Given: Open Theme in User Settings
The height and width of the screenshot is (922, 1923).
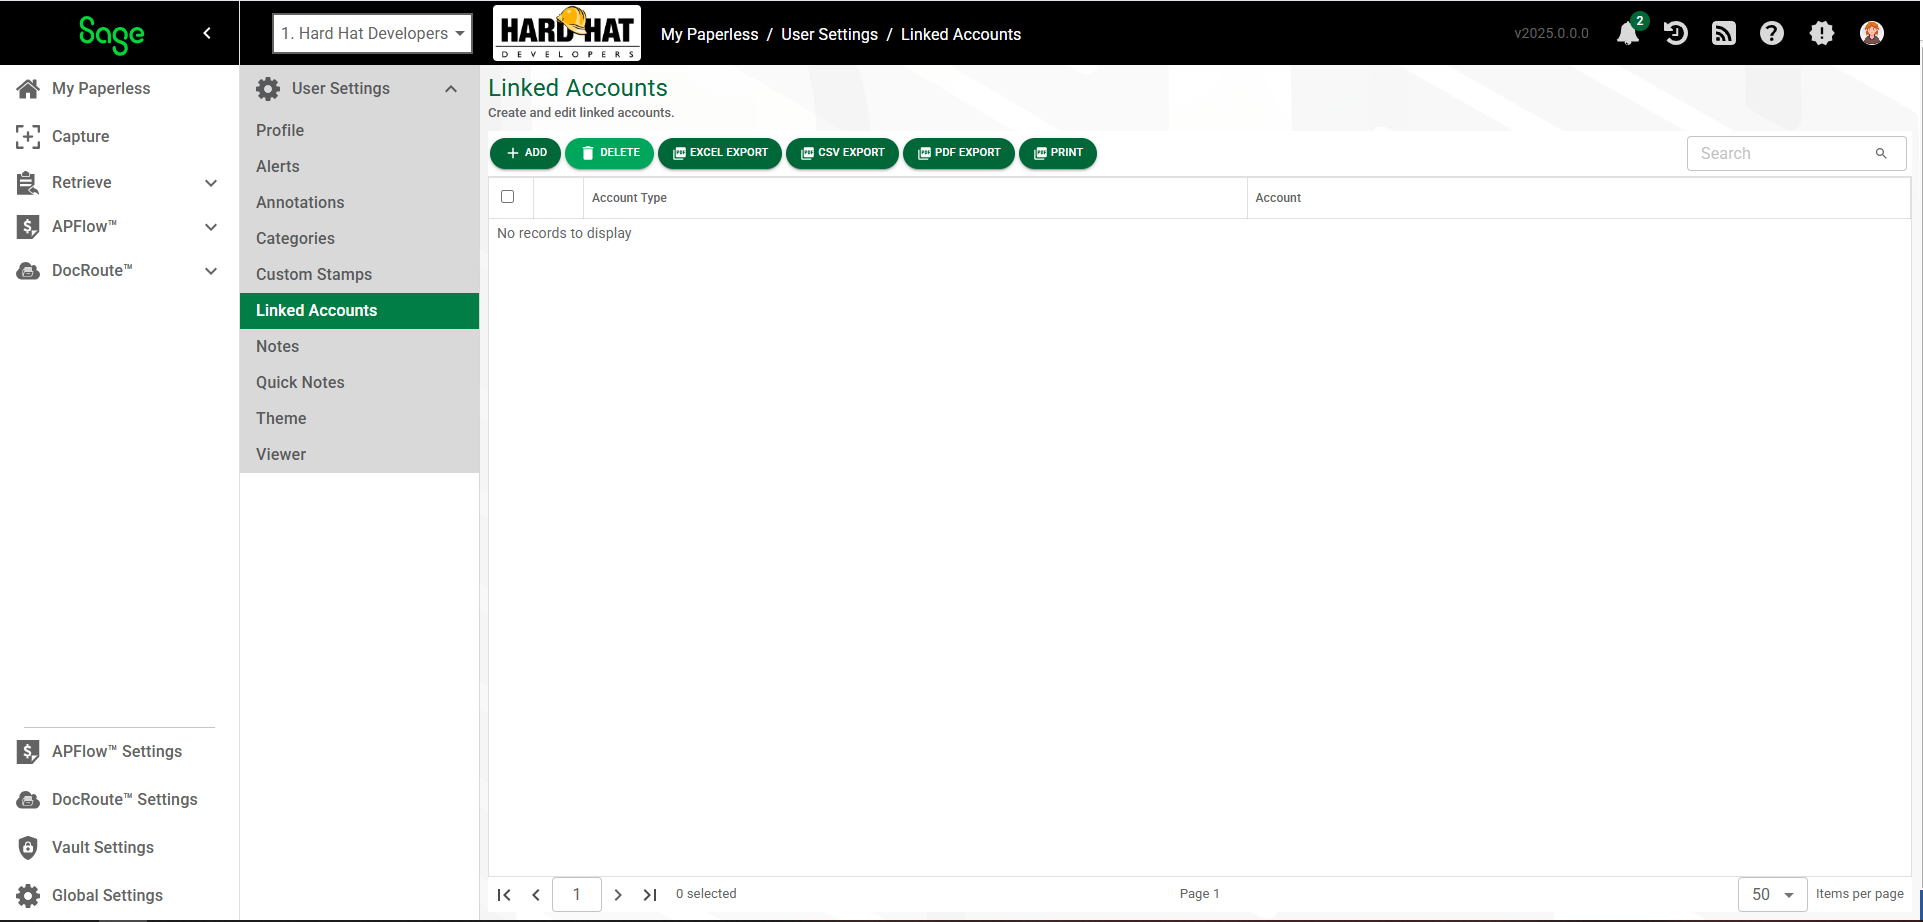Looking at the screenshot, I should pyautogui.click(x=359, y=418).
